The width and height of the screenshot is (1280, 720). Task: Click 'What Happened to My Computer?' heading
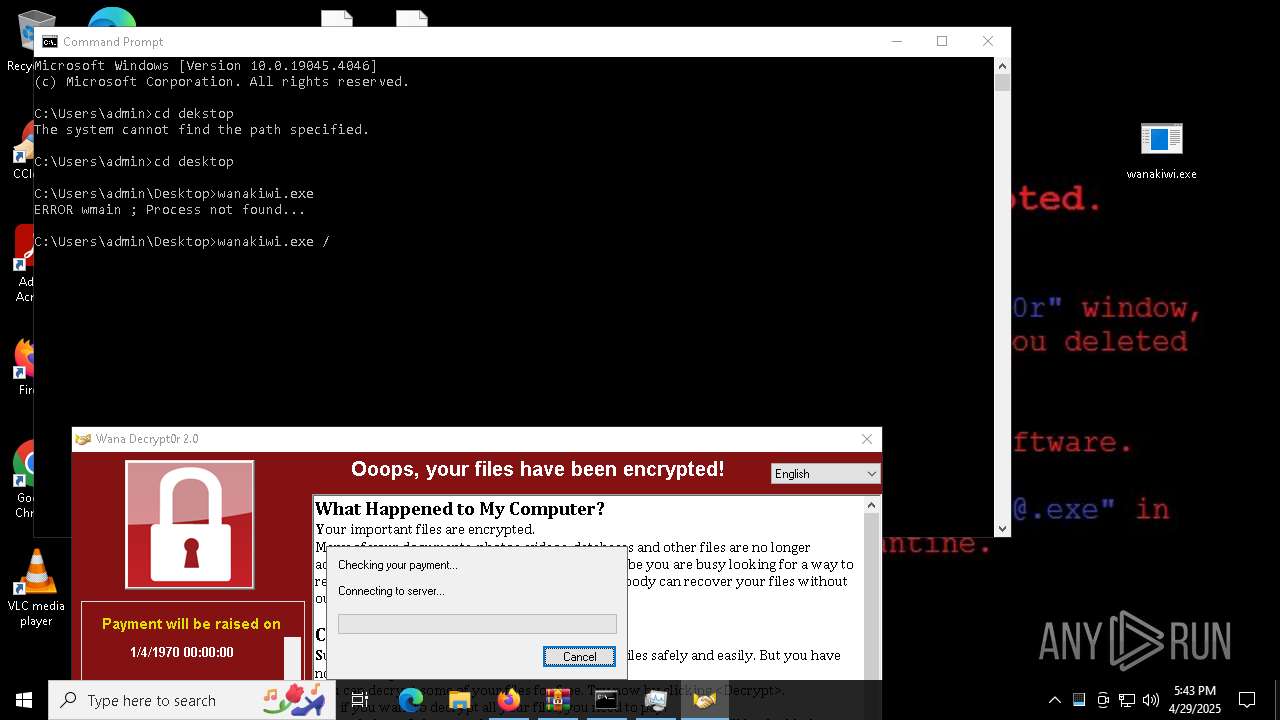pos(460,509)
